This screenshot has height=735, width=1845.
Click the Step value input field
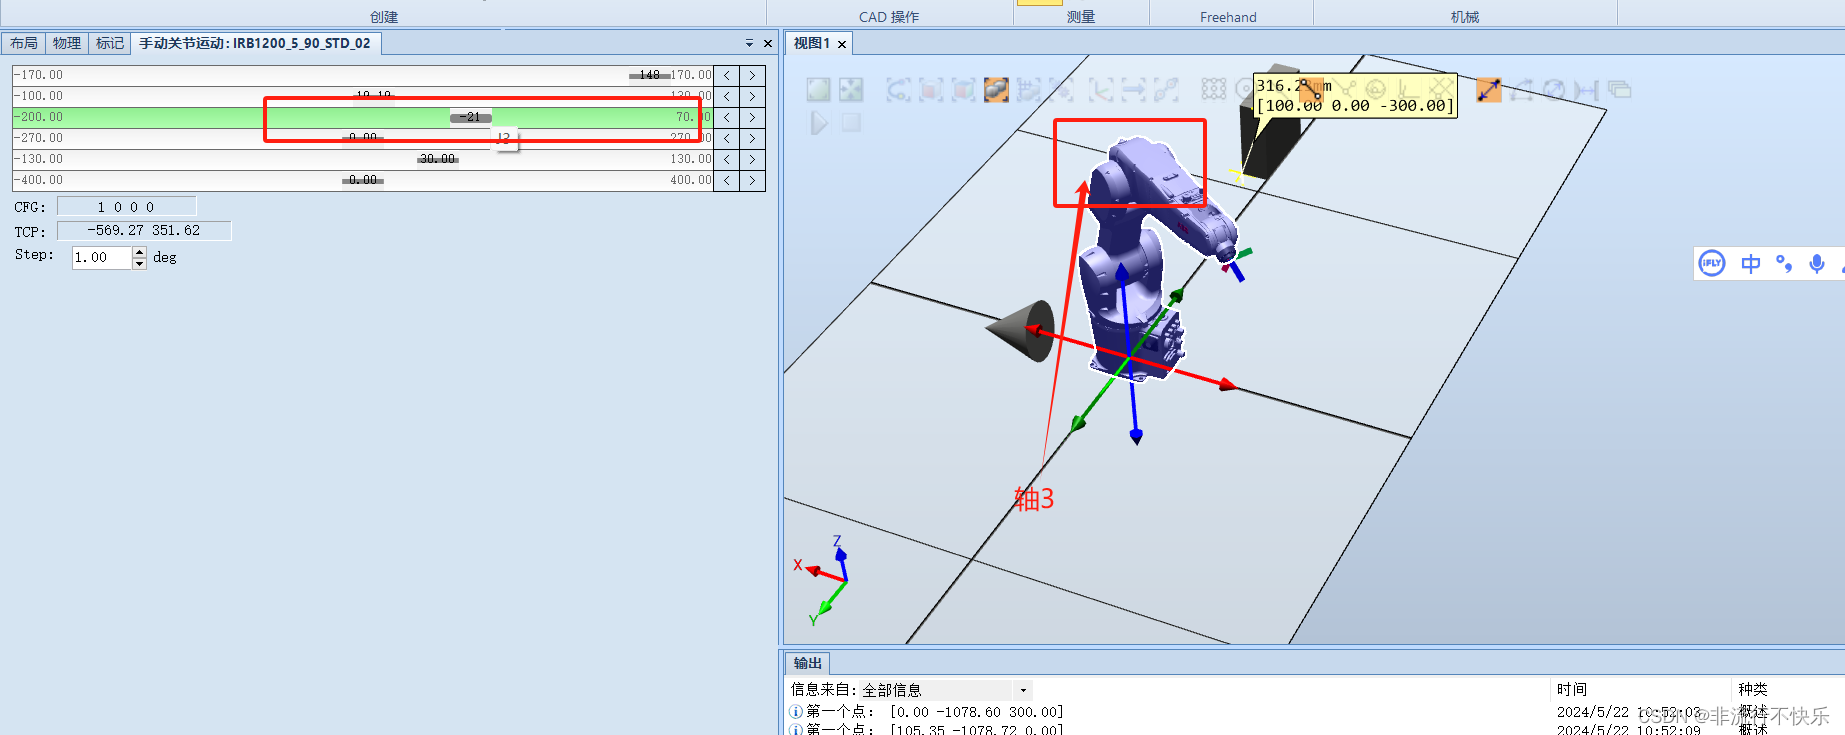[102, 258]
